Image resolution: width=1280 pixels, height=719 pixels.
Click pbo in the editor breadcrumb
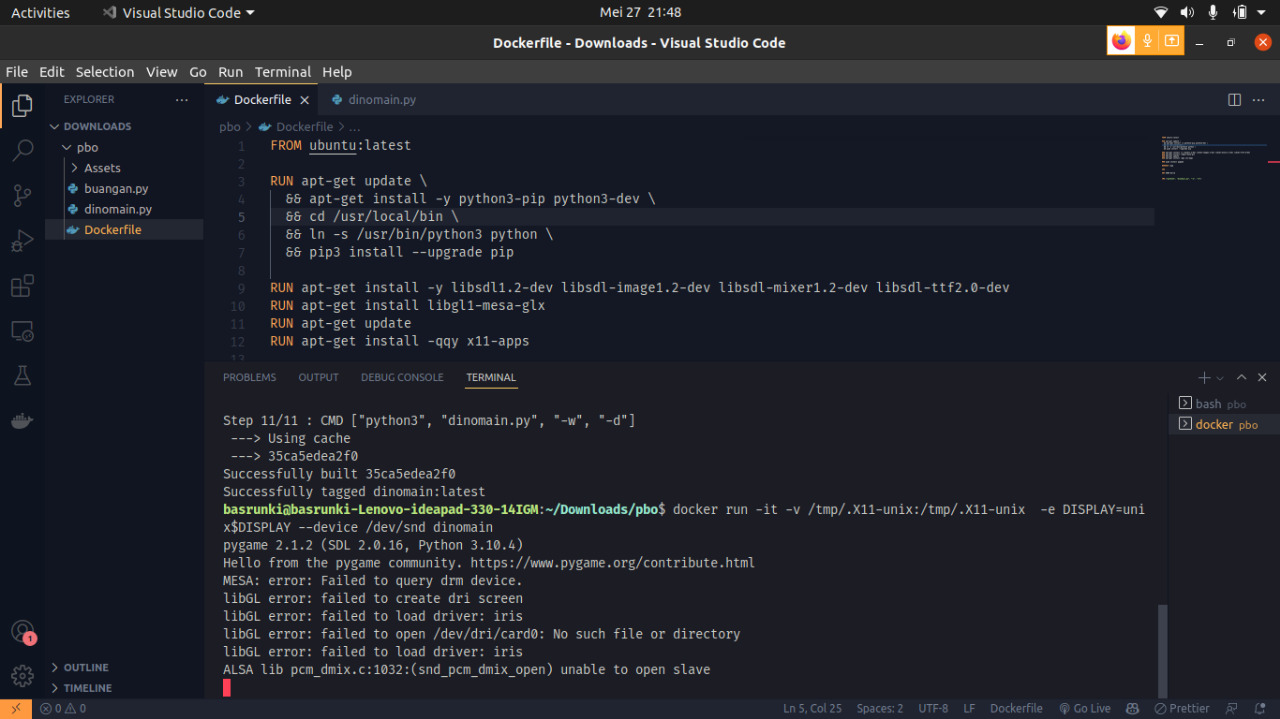pyautogui.click(x=230, y=127)
